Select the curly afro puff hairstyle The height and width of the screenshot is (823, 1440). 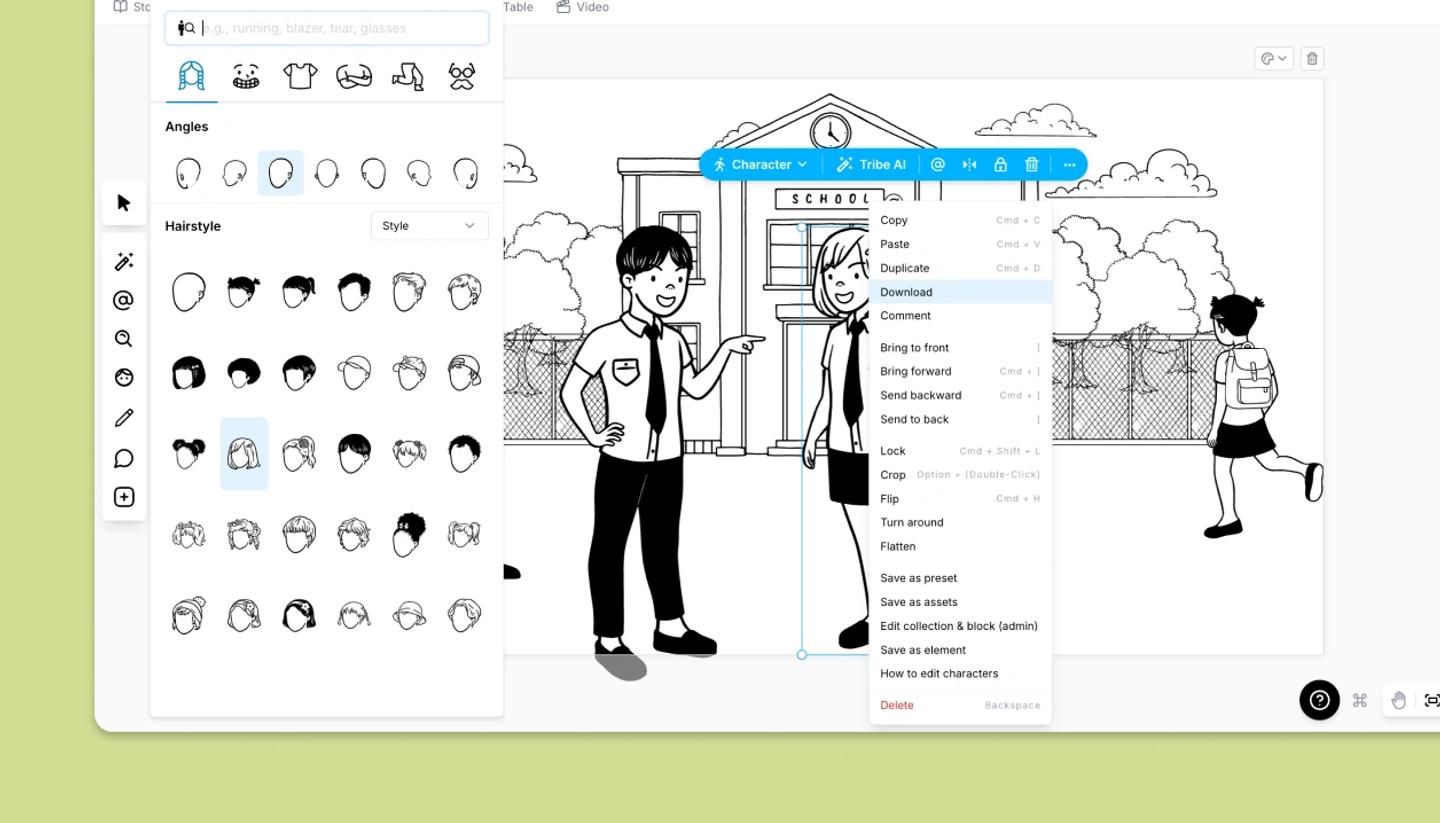pyautogui.click(x=409, y=534)
